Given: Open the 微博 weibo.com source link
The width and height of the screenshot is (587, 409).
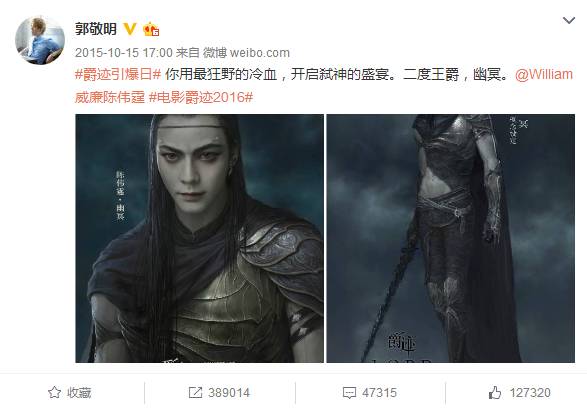Looking at the screenshot, I should pyautogui.click(x=246, y=53).
